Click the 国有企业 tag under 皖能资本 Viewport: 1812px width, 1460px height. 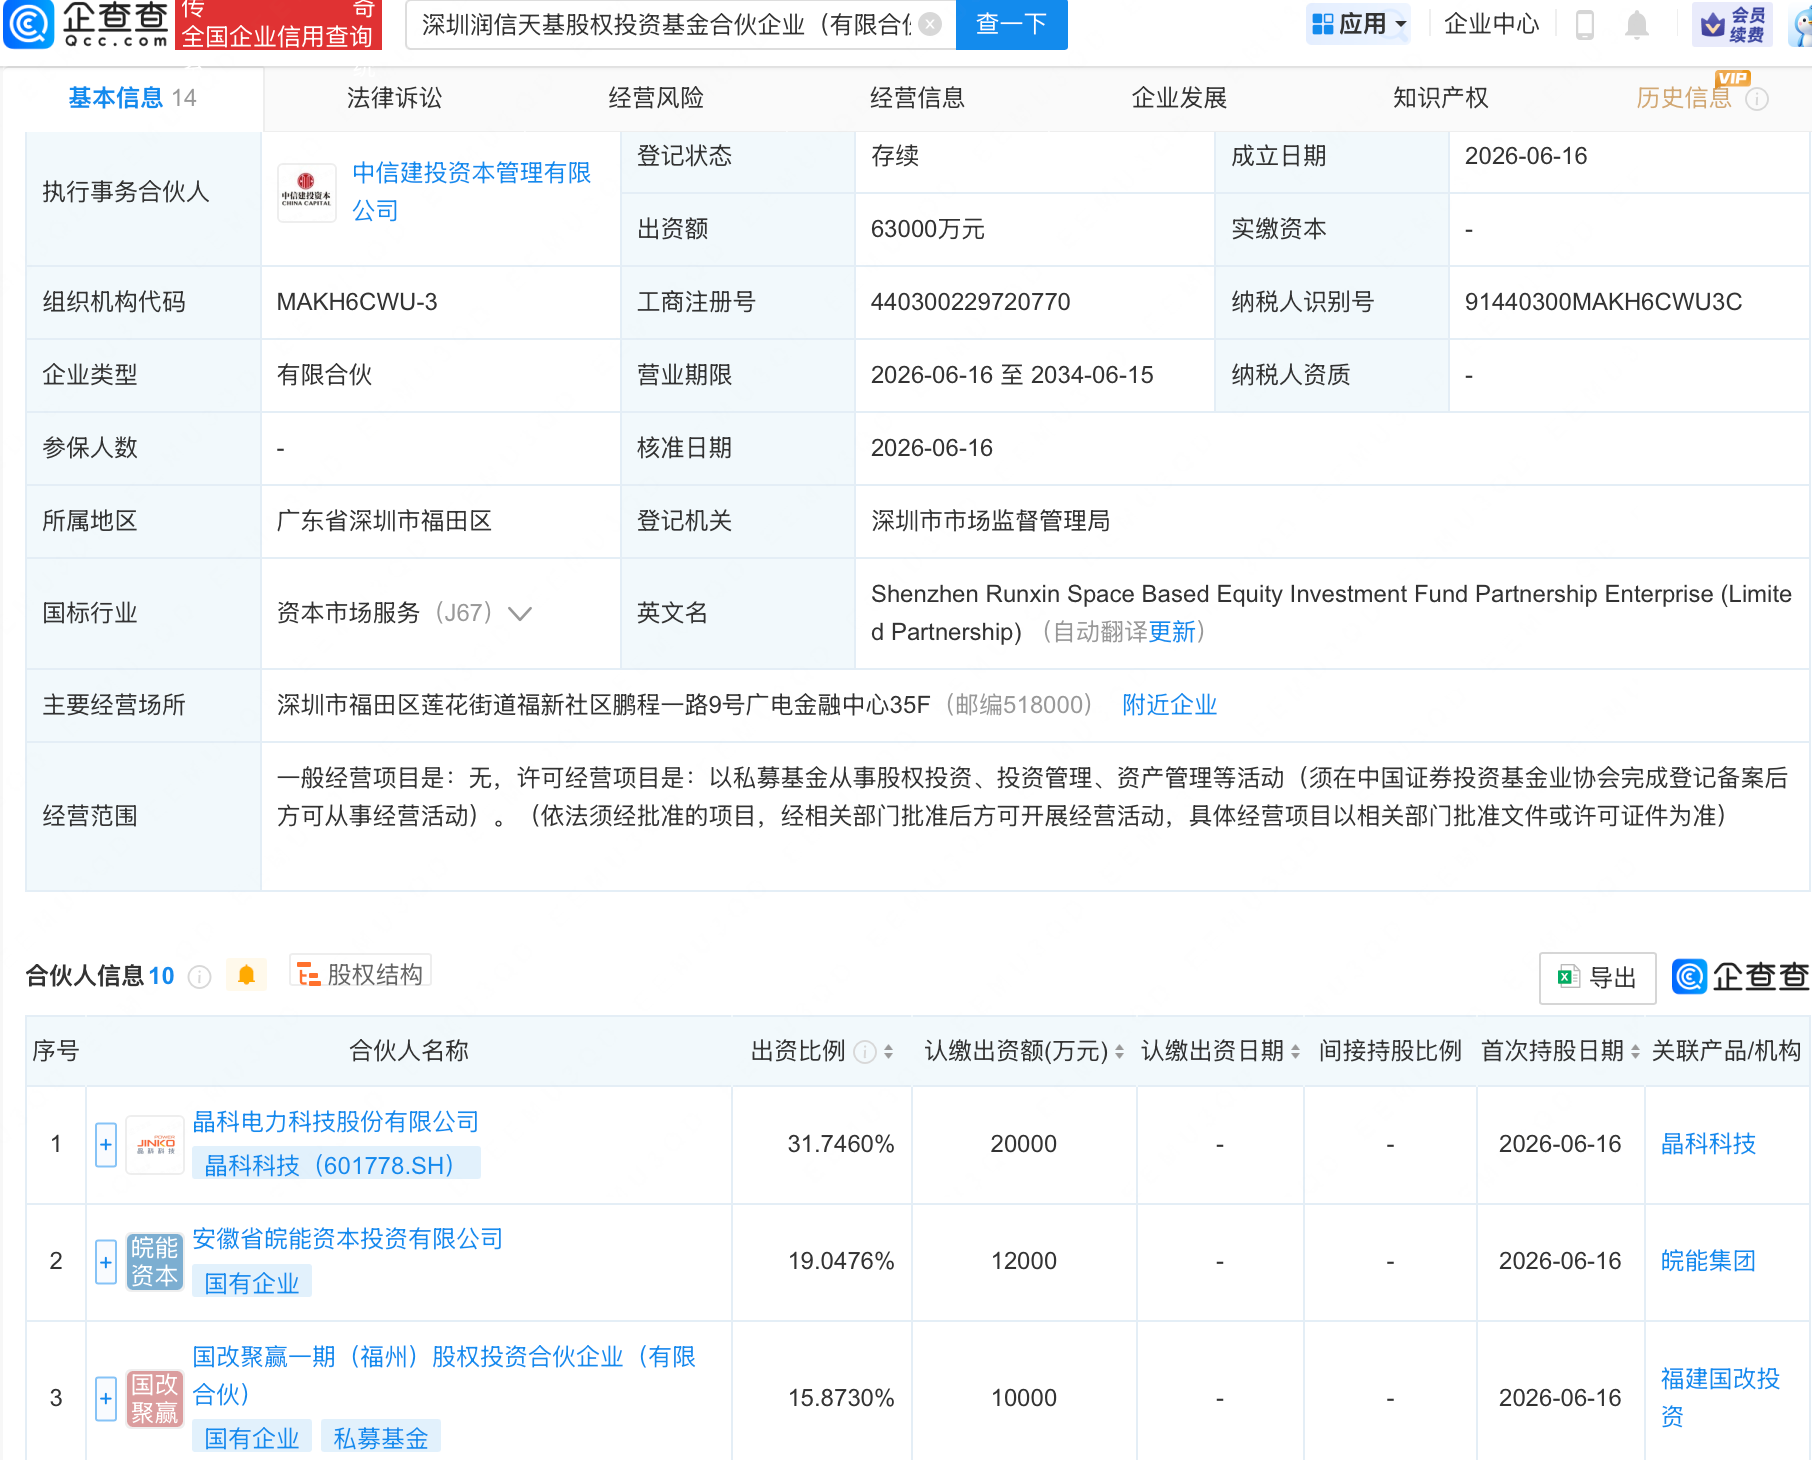252,1283
